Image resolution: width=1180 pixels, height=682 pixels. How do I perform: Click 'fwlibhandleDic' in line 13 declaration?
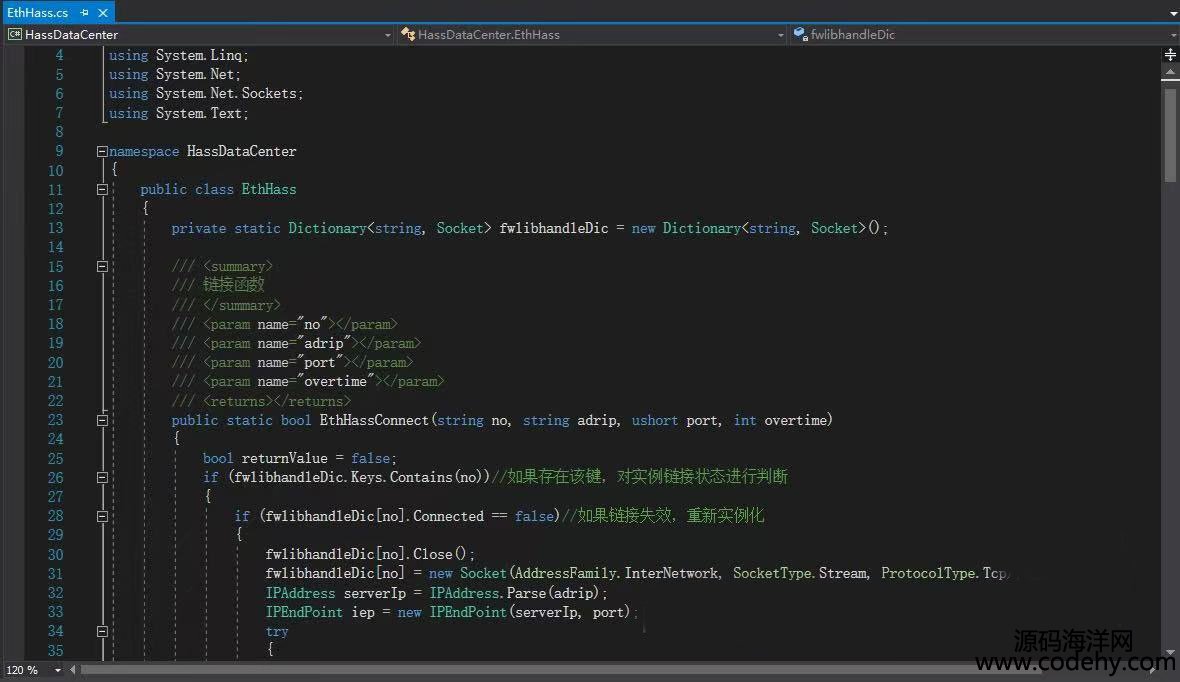click(x=554, y=228)
